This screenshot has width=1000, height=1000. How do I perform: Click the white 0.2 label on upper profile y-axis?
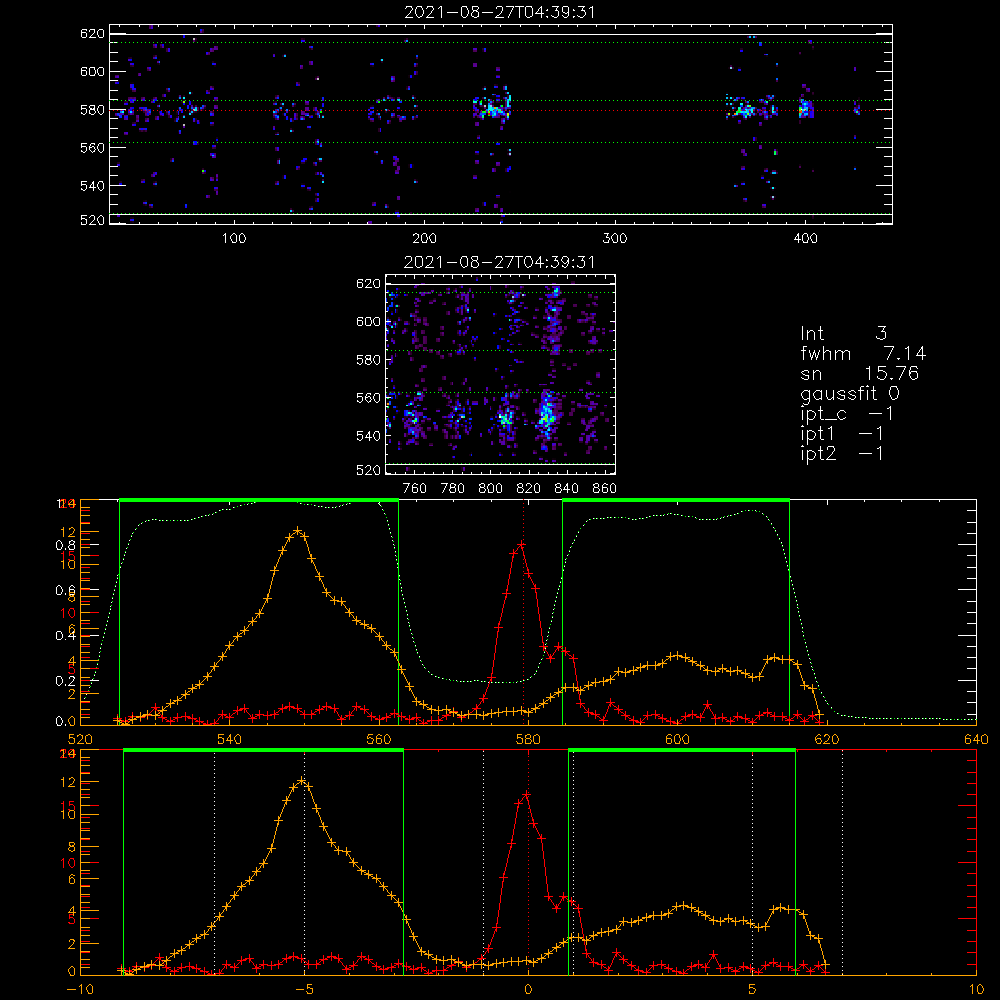pyautogui.click(x=66, y=680)
